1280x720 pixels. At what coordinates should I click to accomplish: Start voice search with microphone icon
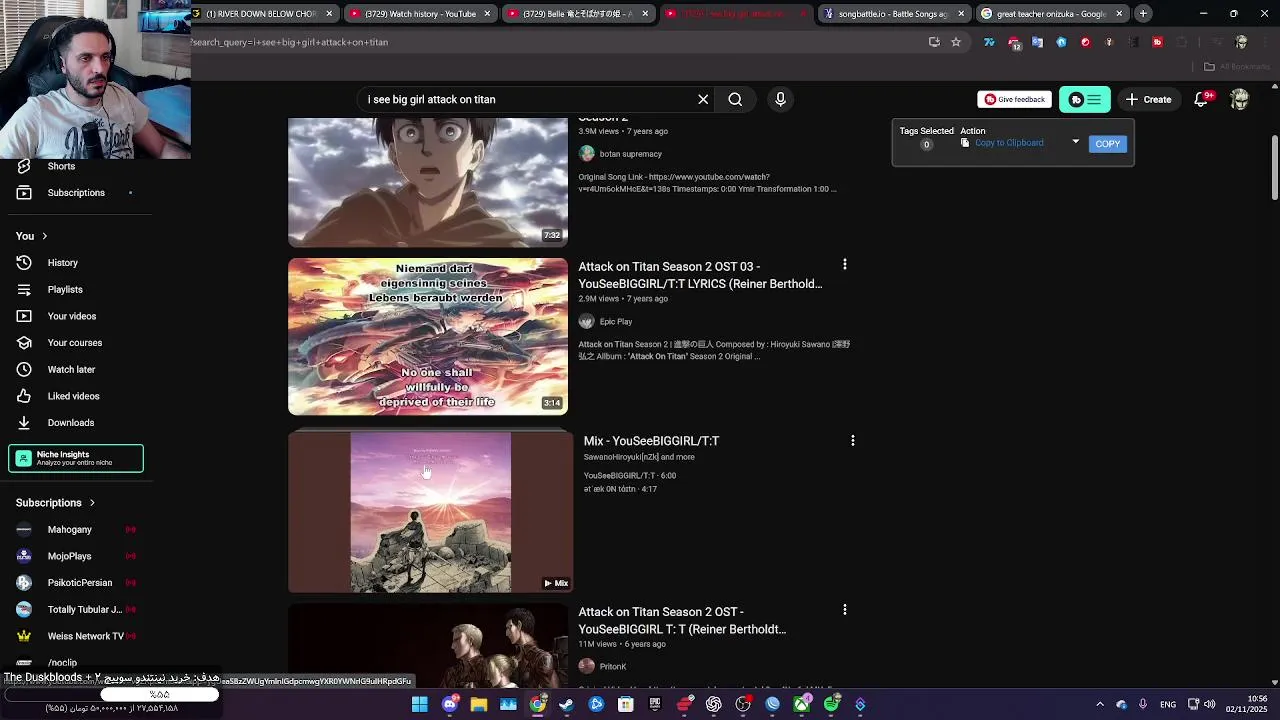coord(781,99)
